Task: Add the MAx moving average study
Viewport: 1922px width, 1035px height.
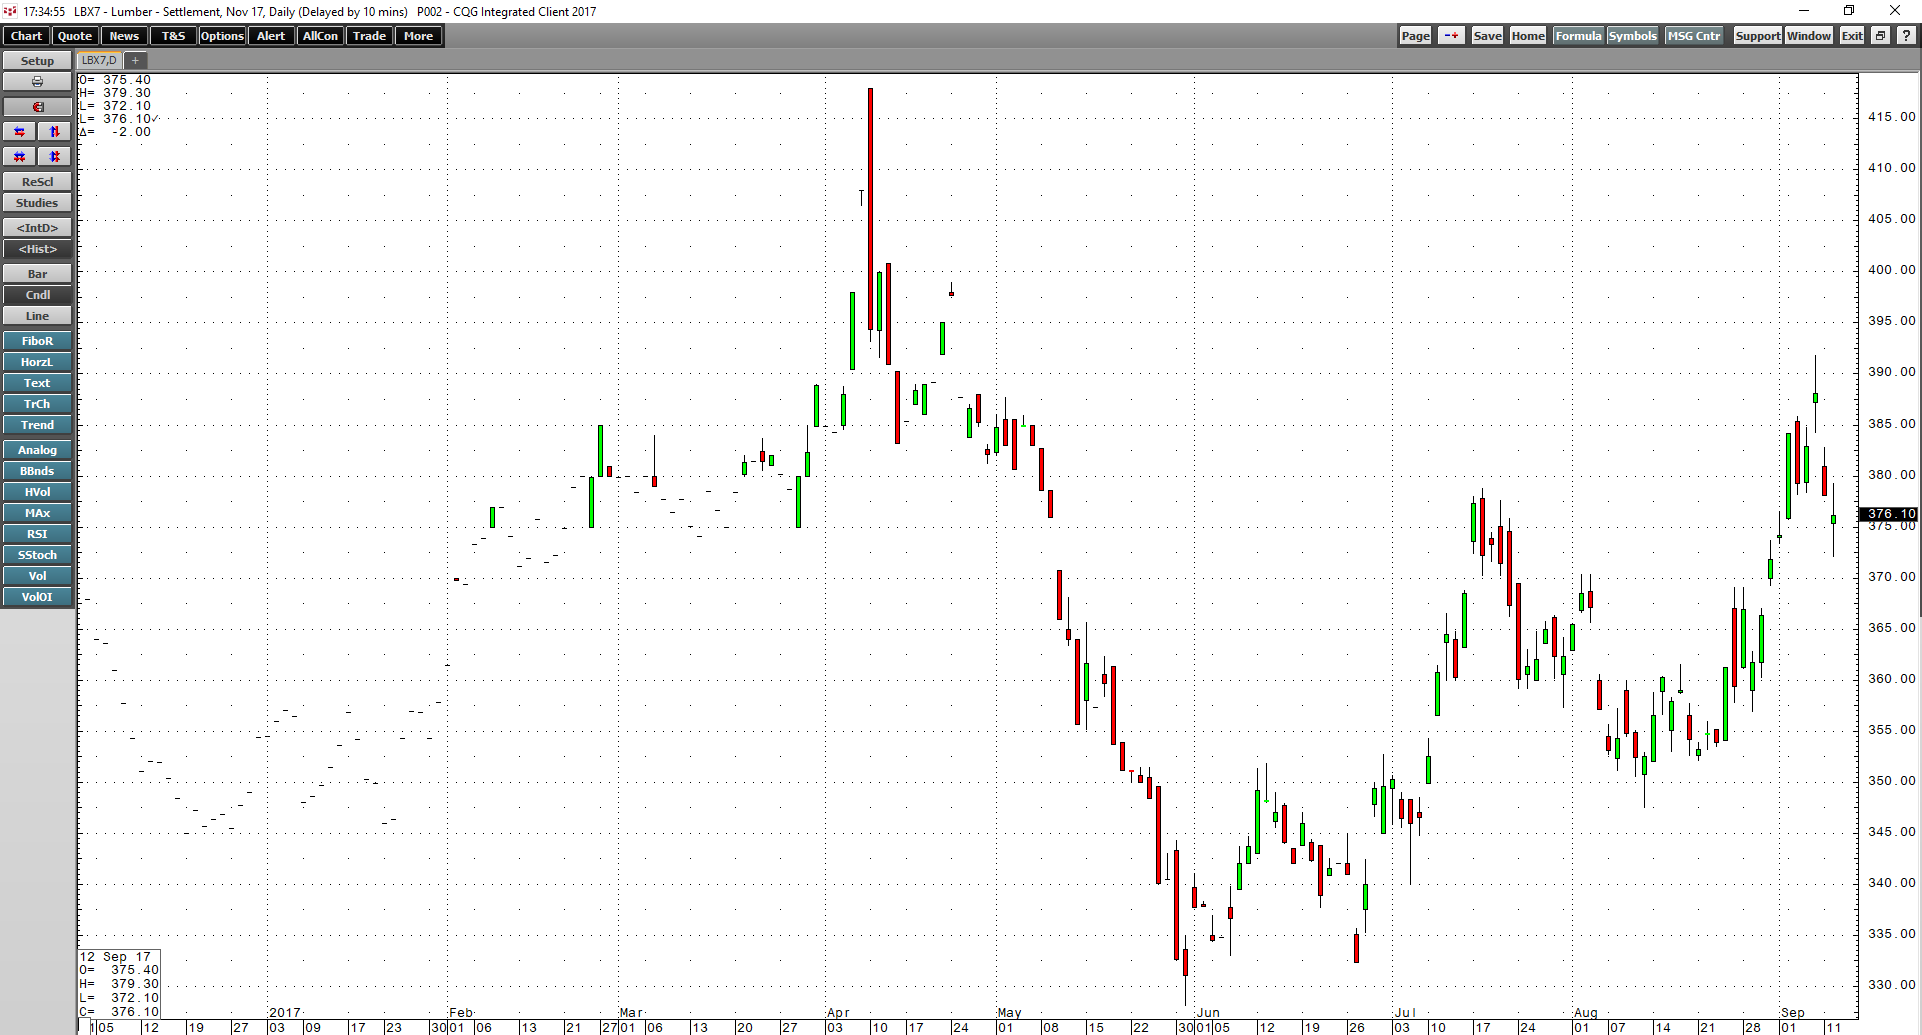Action: pos(37,513)
